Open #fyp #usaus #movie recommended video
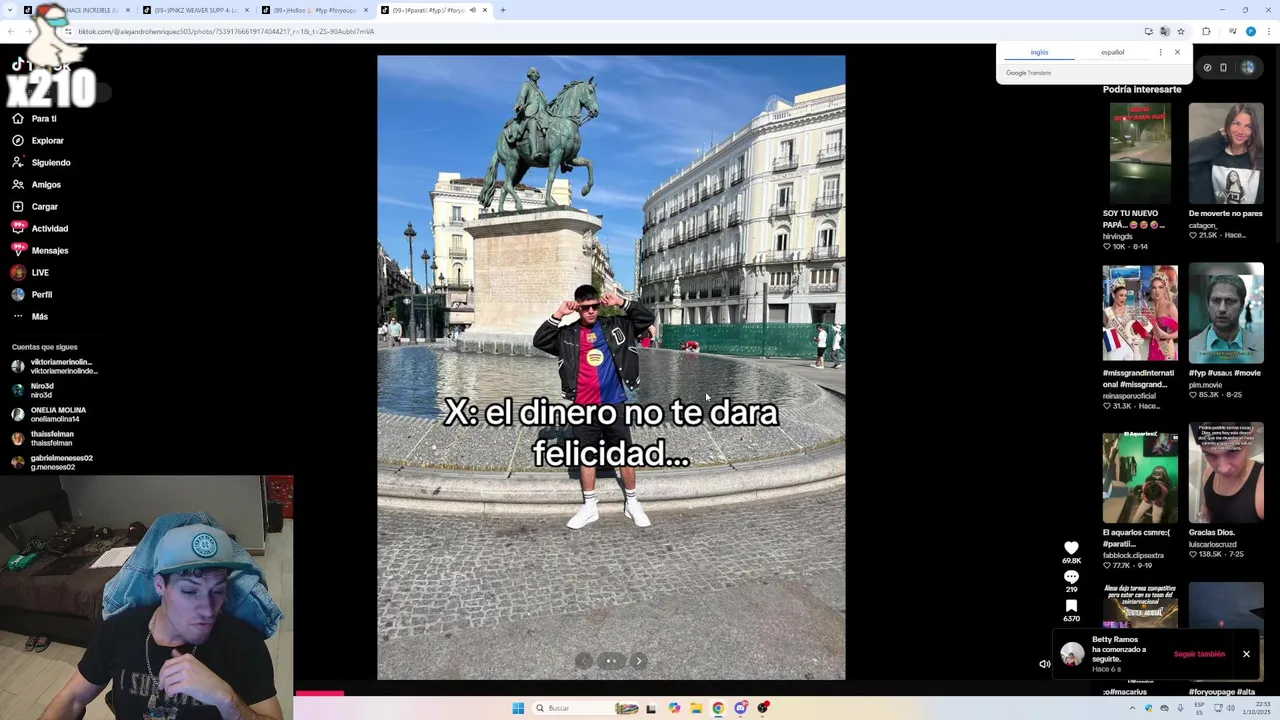The image size is (1280, 720). tap(1226, 313)
